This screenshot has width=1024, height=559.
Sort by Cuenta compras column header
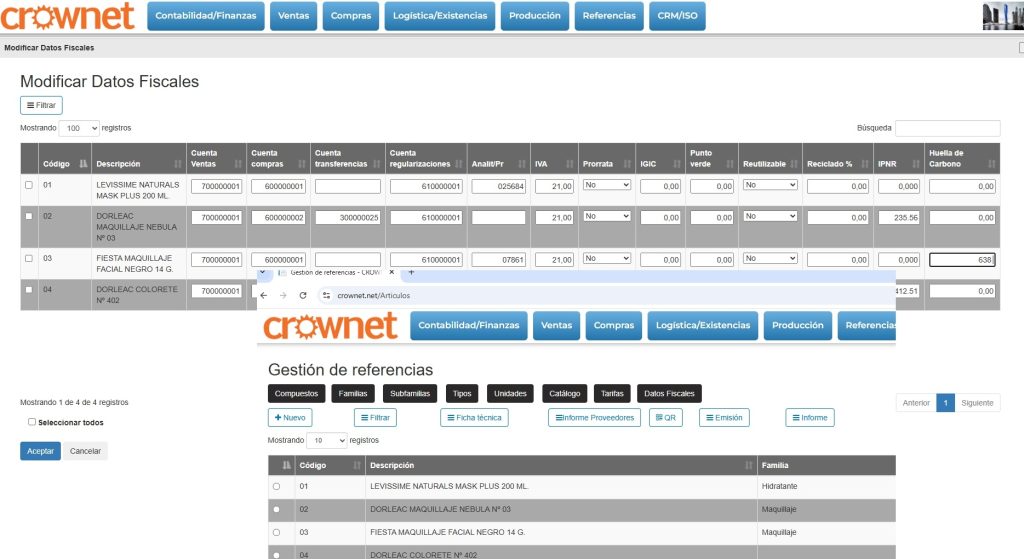coord(278,158)
